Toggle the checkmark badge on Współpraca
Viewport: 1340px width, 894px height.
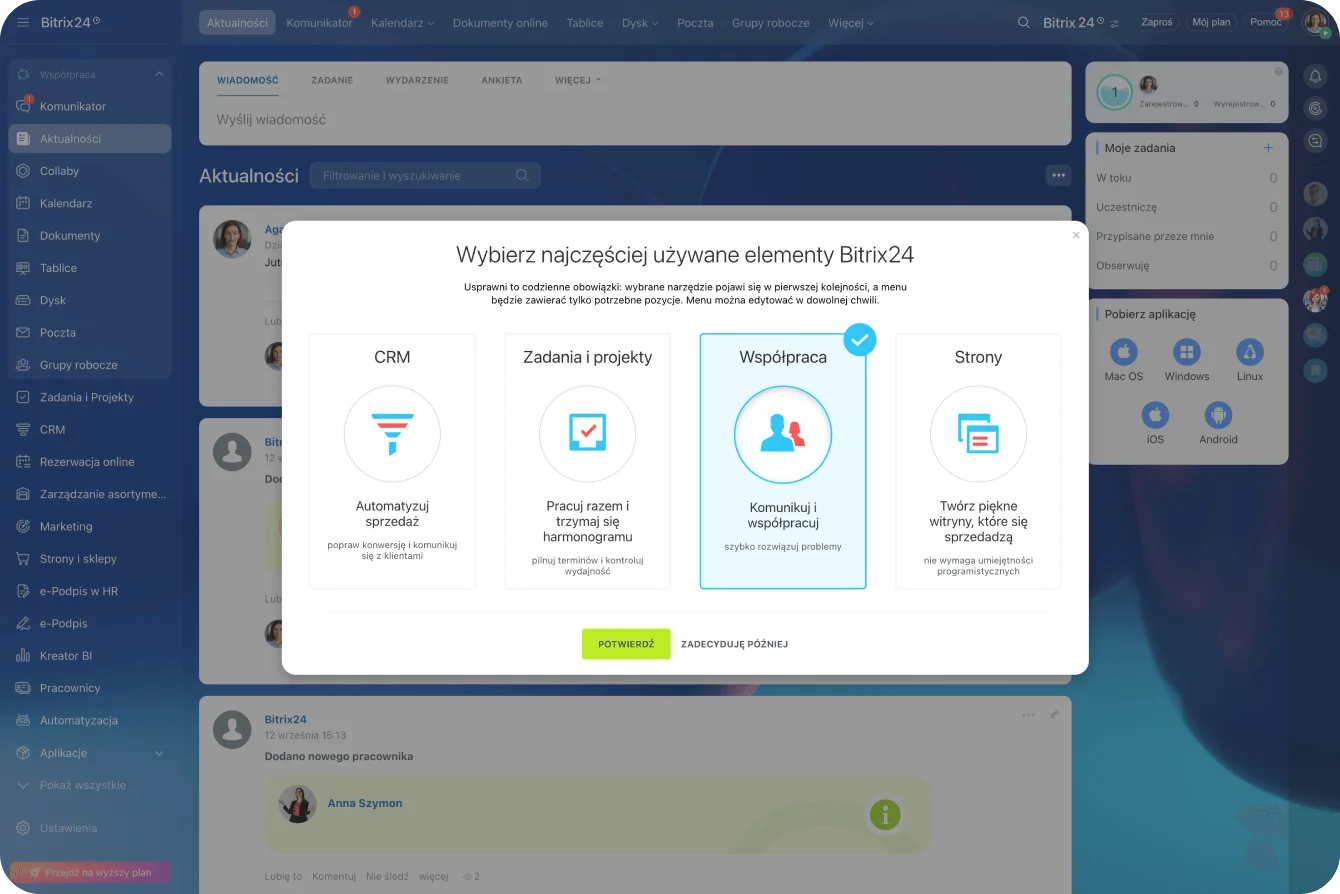(x=859, y=340)
